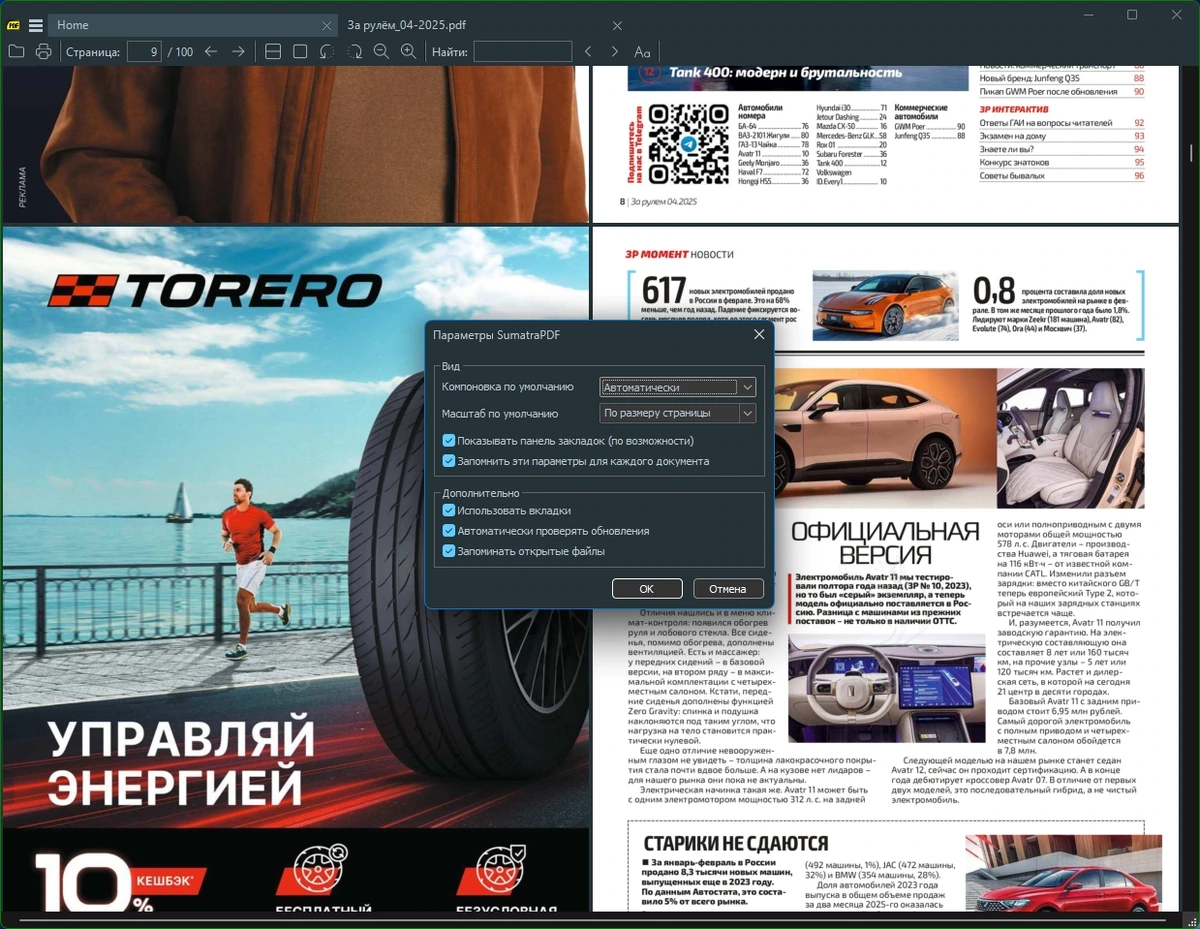
Task: Click the page number input field
Action: [144, 51]
